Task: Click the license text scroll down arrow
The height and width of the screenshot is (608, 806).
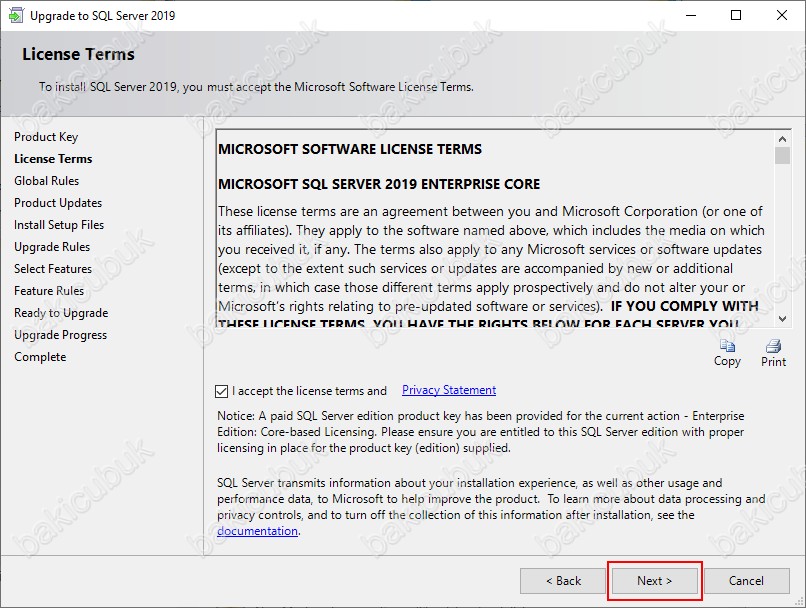Action: tap(782, 319)
